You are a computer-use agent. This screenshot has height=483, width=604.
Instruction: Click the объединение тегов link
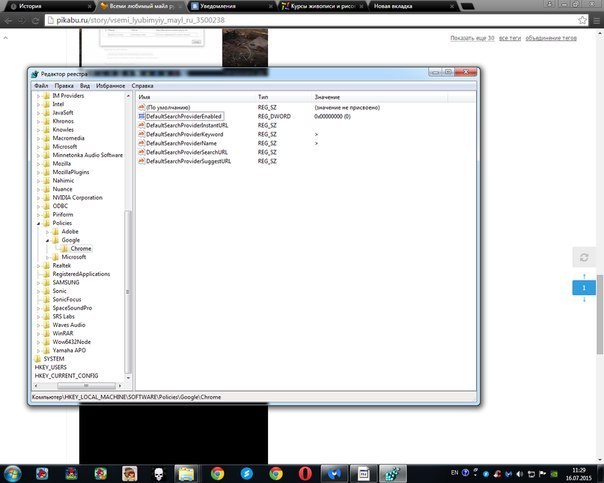(551, 38)
